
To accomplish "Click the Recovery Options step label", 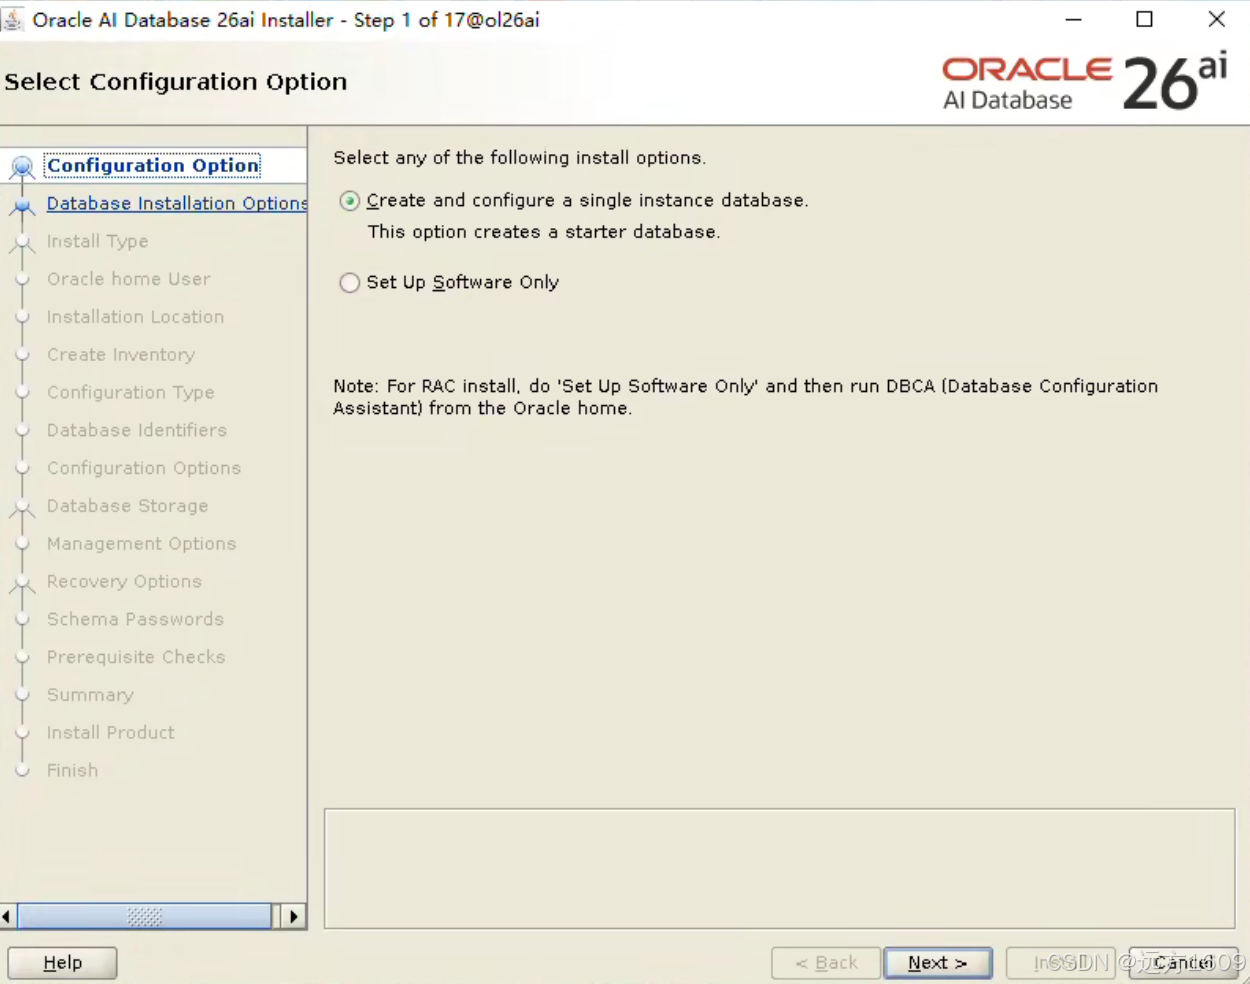I will point(124,582).
